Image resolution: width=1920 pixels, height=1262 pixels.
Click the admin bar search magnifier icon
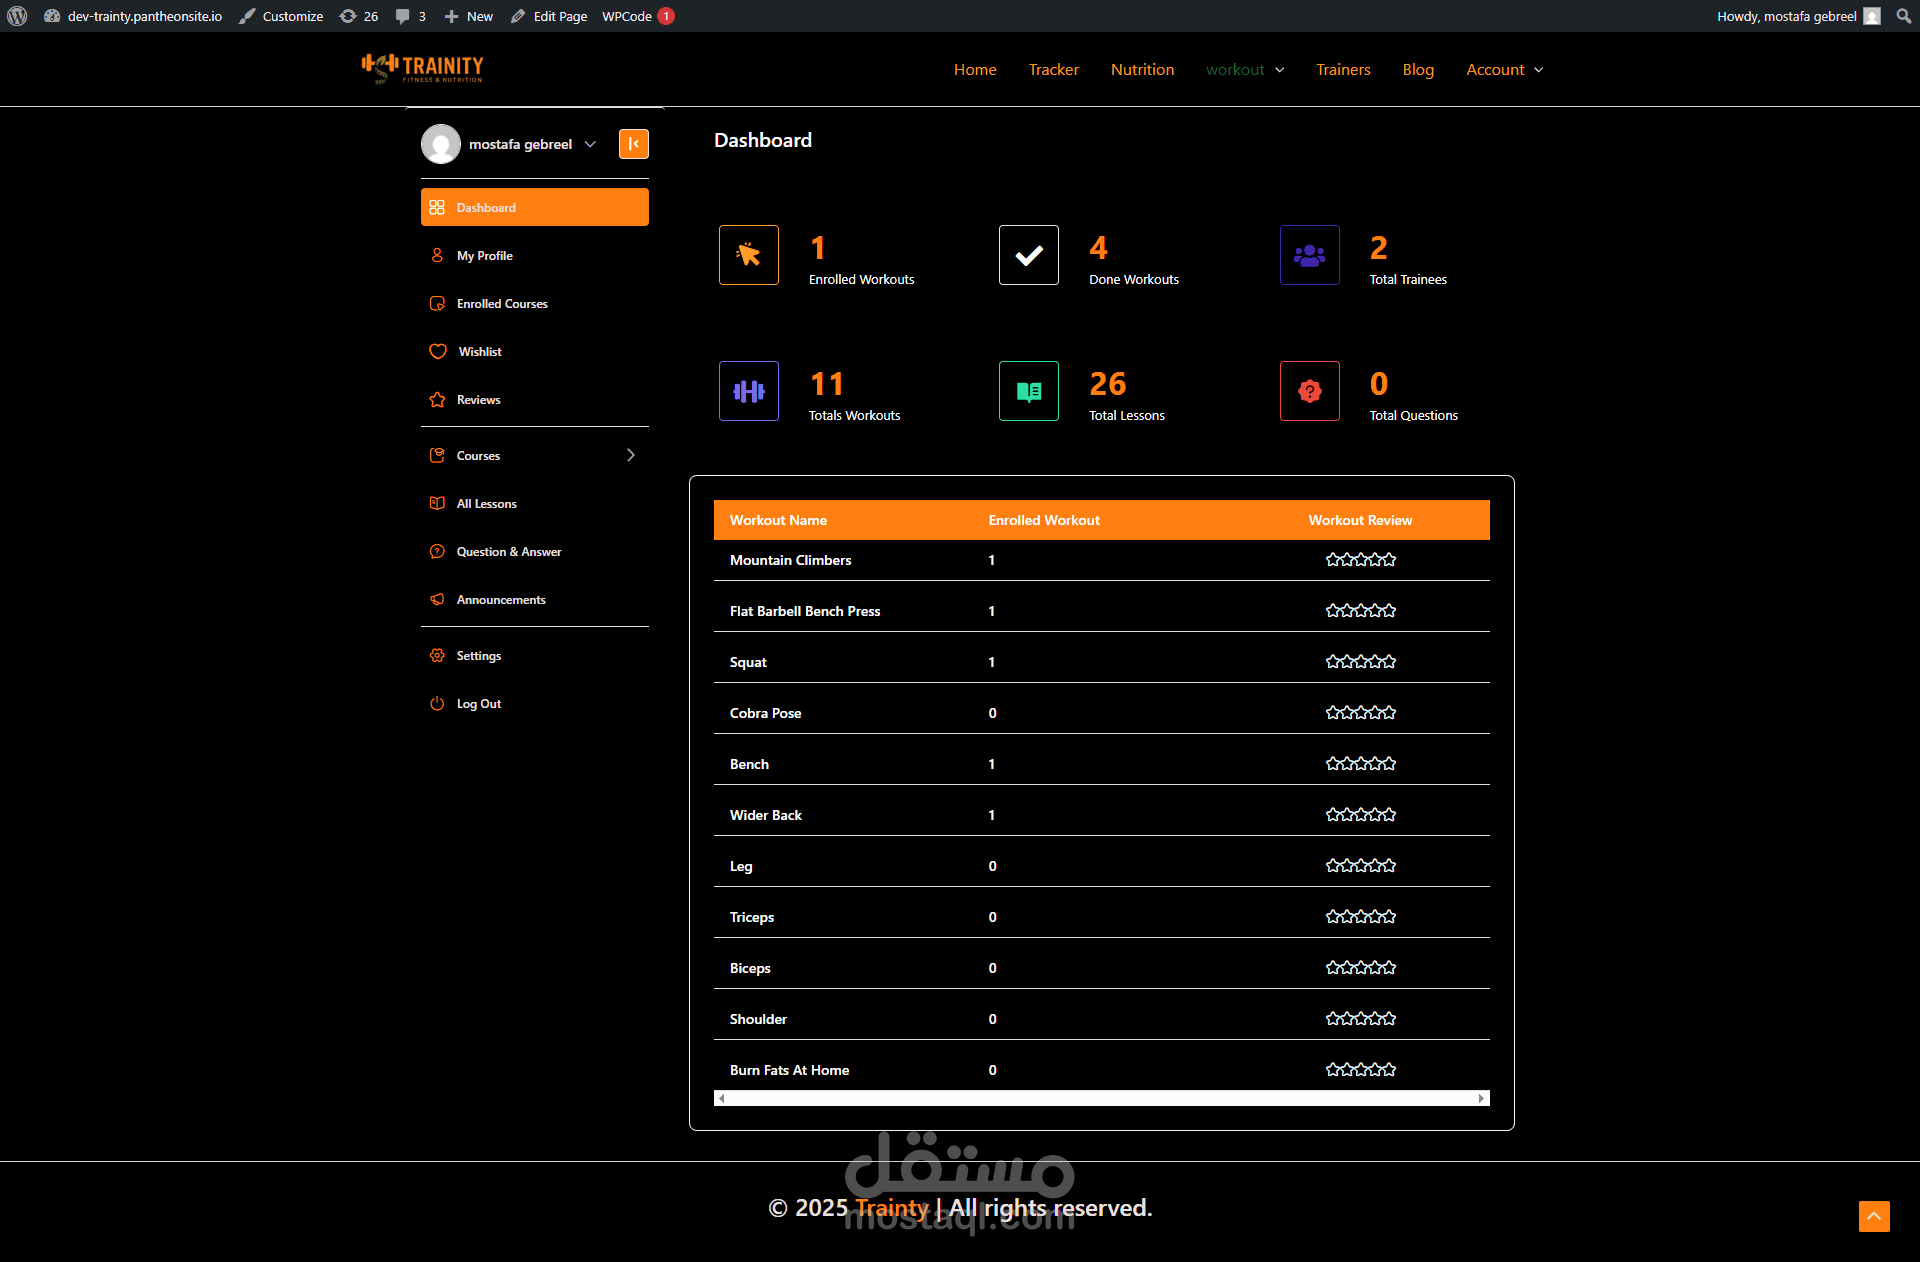pos(1903,16)
